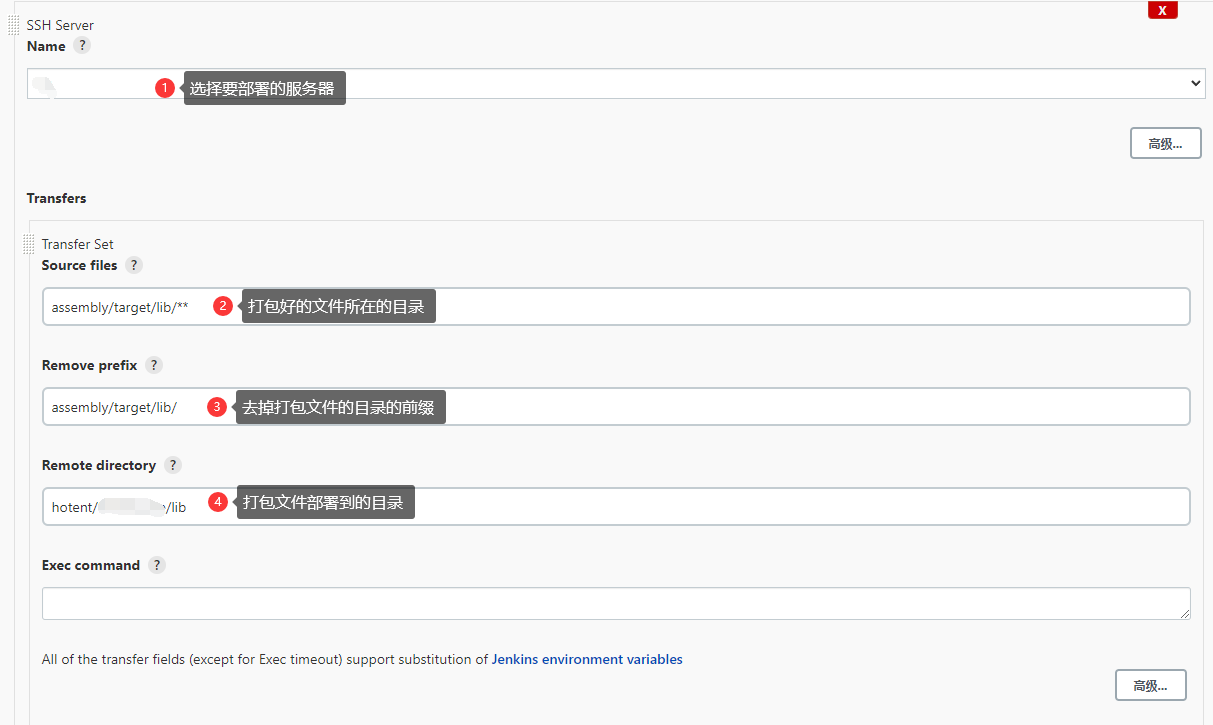Click help icon next to Name
The width and height of the screenshot is (1213, 725).
(x=82, y=46)
